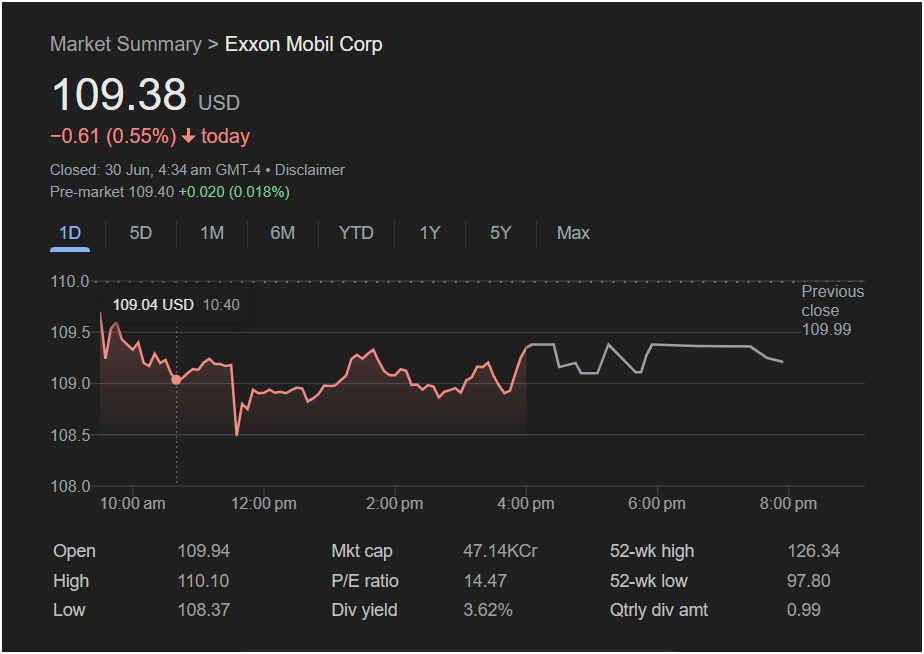Click the Div yield value 3.62%
Screen dimensions: 924x654
point(488,610)
